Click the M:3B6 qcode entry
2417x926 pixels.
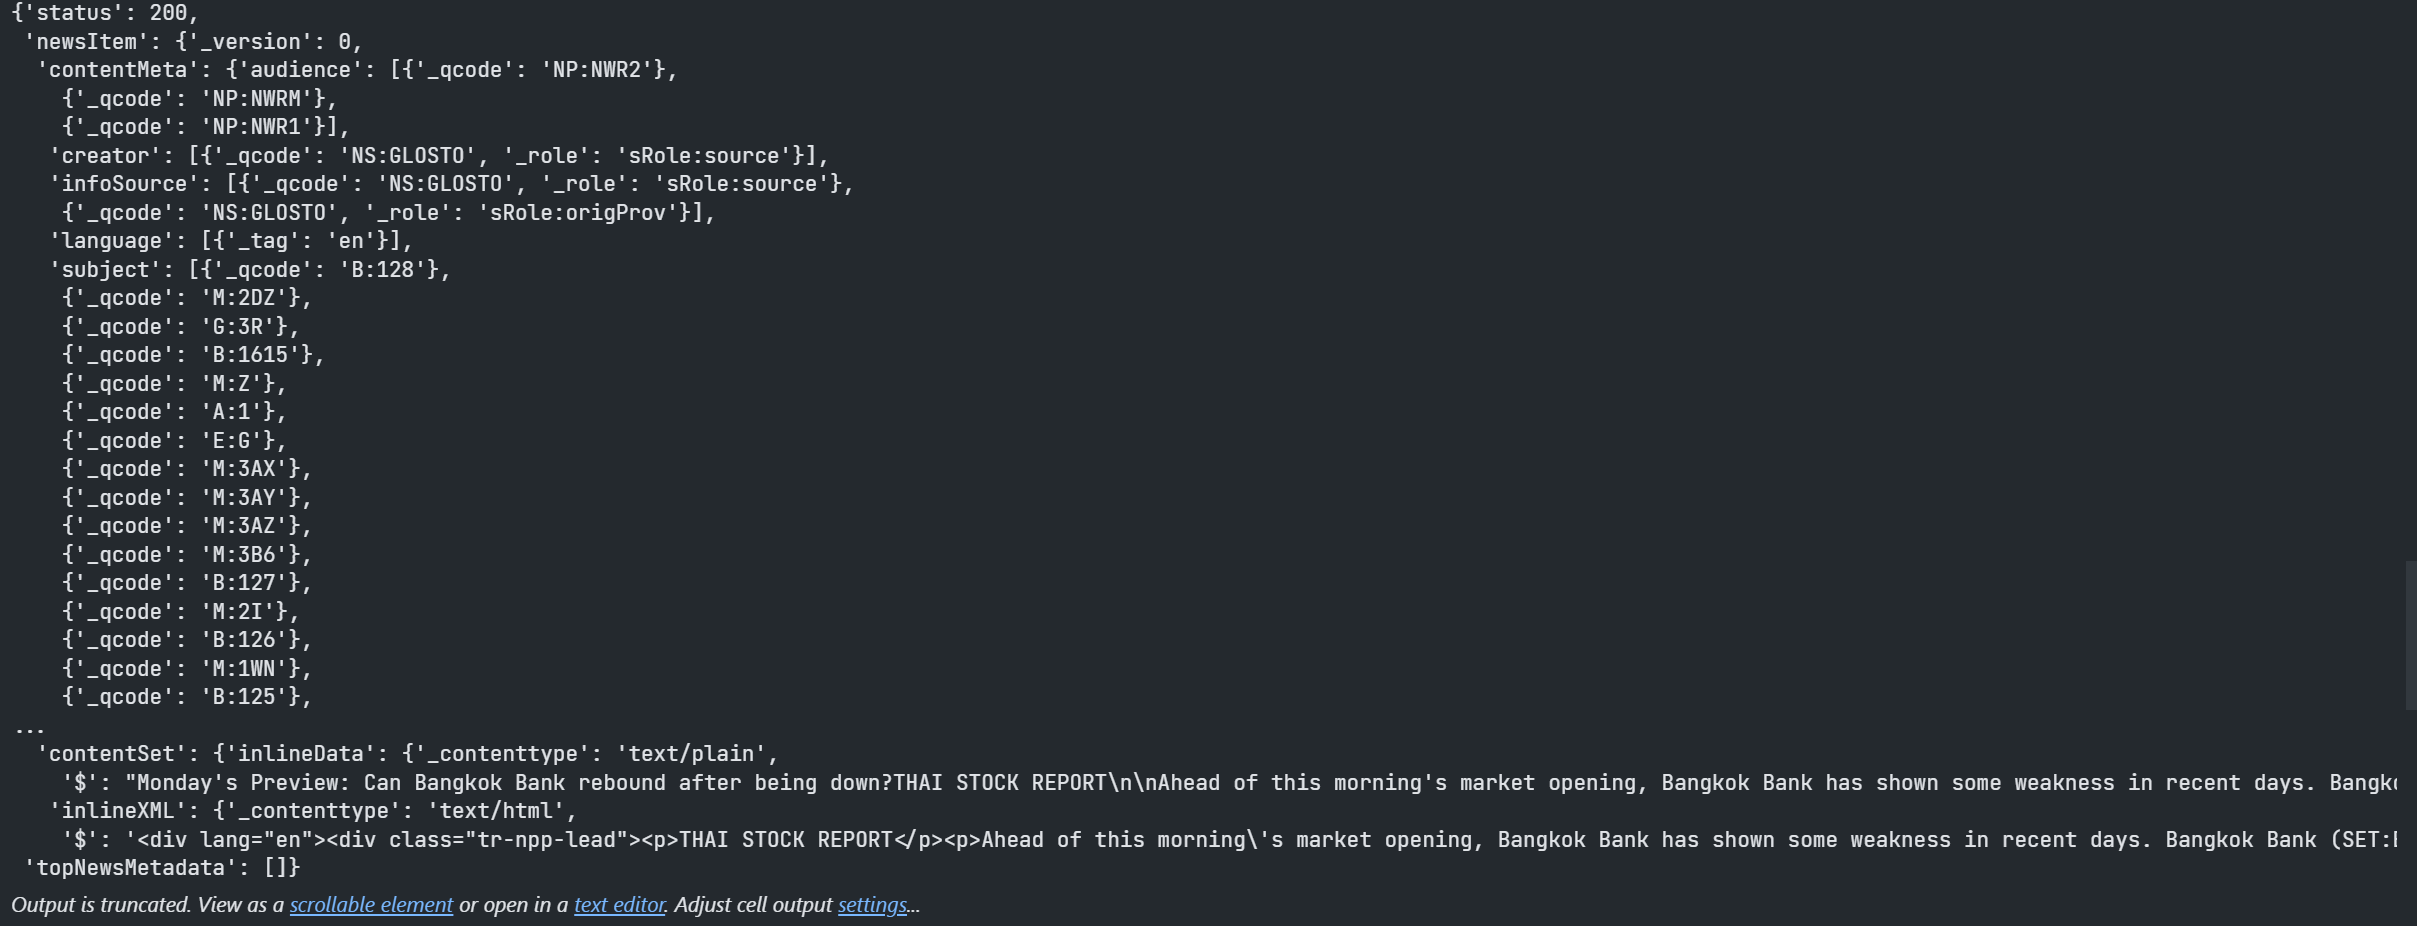click(187, 555)
